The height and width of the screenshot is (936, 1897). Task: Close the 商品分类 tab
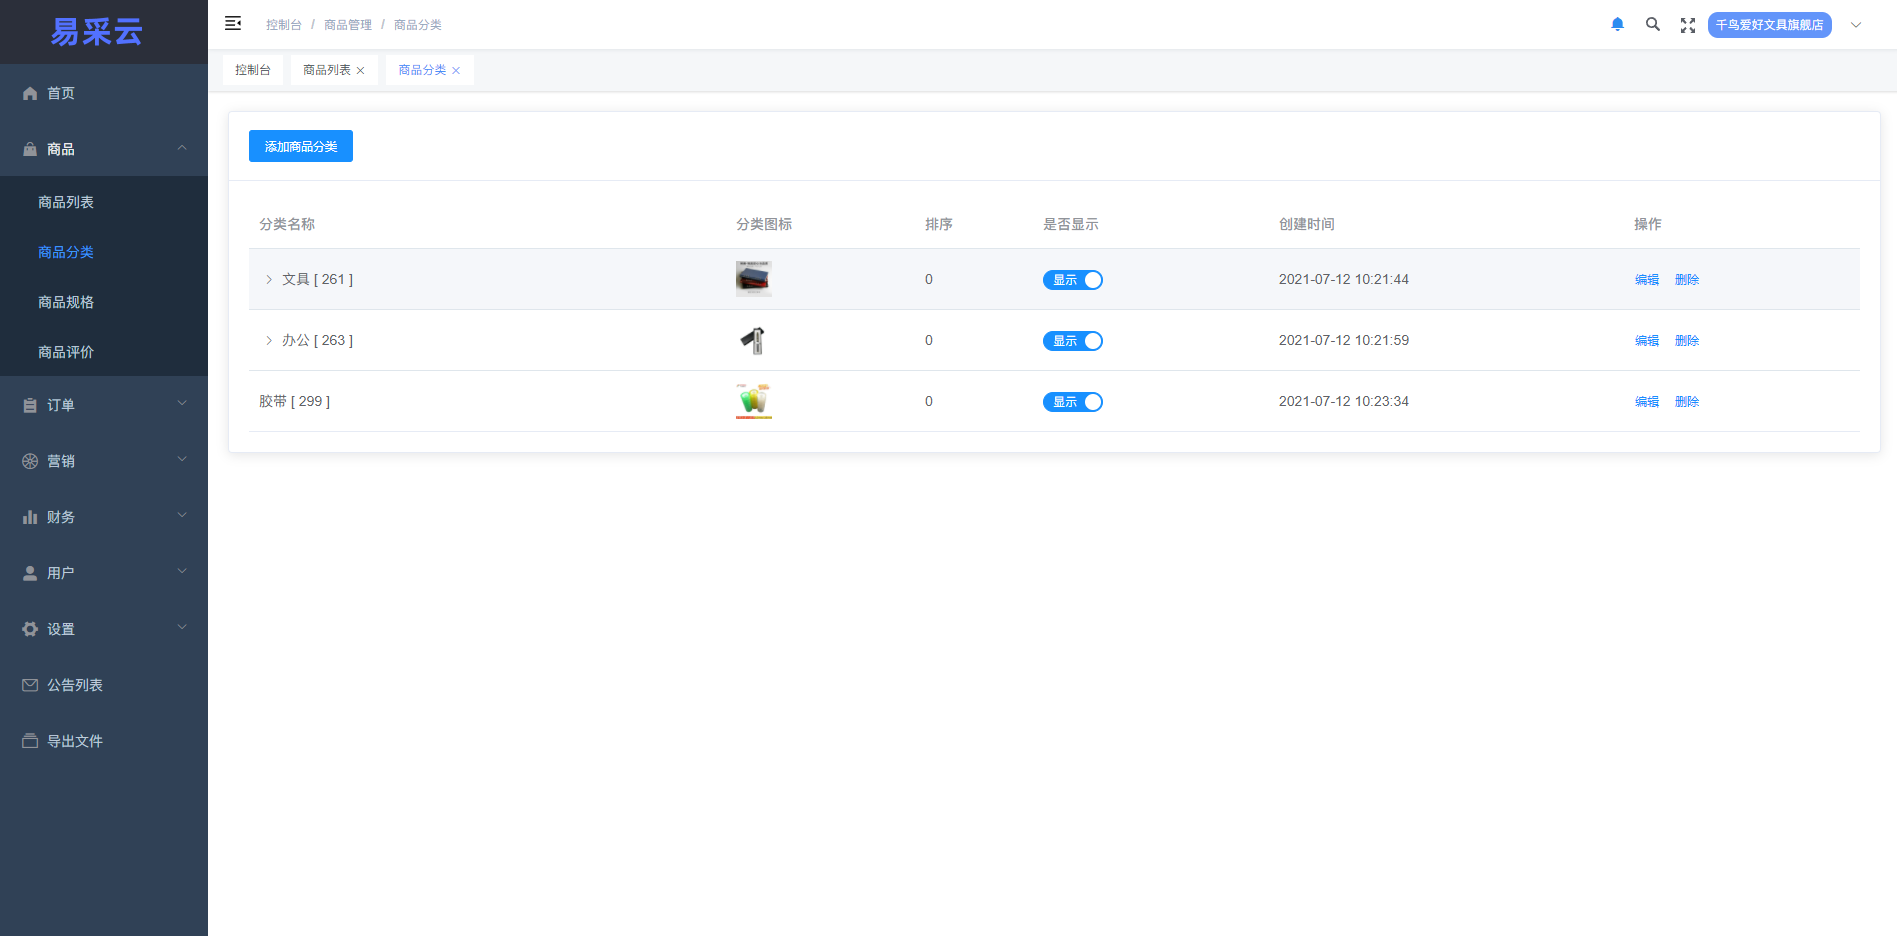pyautogui.click(x=456, y=71)
